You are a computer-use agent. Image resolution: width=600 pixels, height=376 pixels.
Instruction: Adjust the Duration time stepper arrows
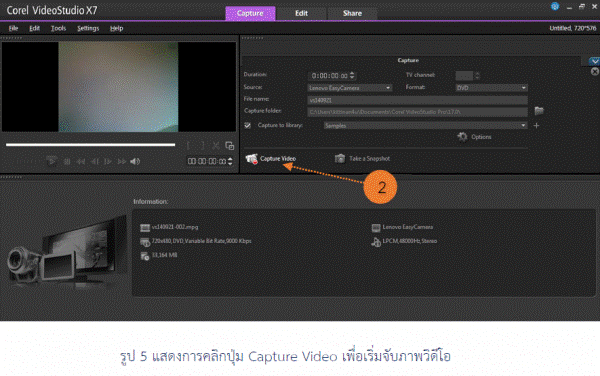[x=352, y=75]
